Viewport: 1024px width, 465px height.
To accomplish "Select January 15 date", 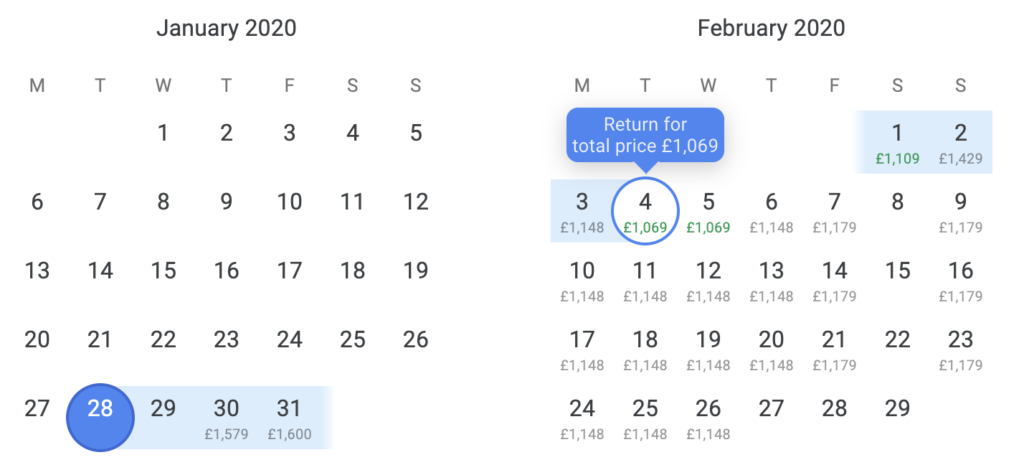I will pos(163,271).
